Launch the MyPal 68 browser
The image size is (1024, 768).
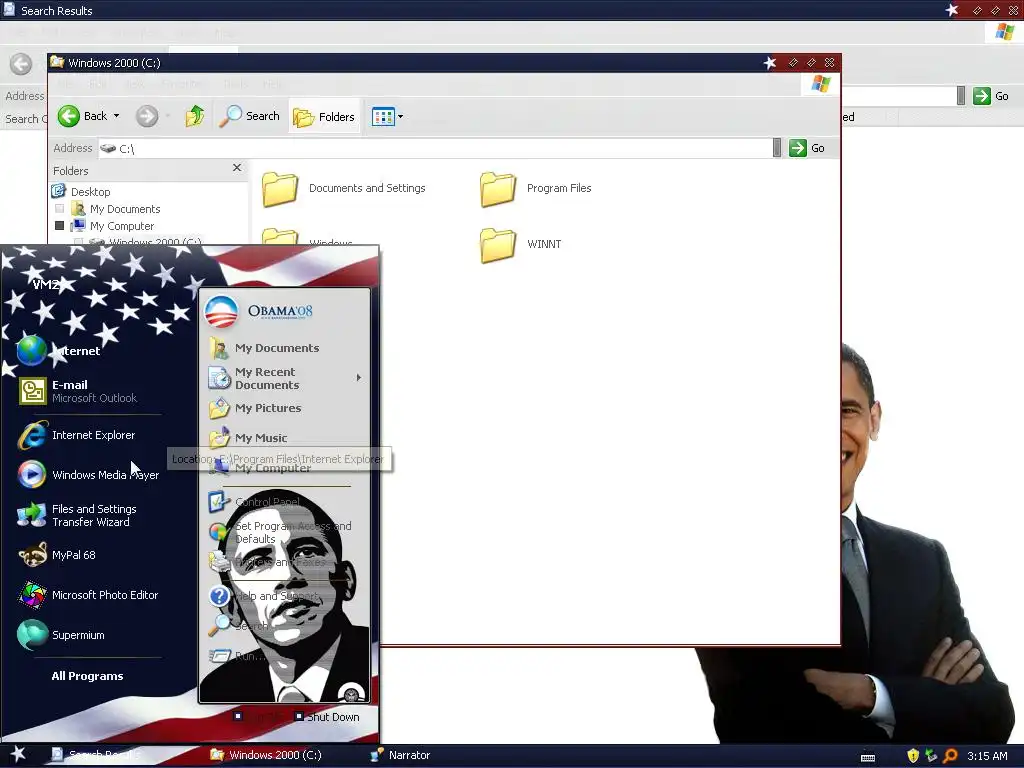click(x=57, y=555)
